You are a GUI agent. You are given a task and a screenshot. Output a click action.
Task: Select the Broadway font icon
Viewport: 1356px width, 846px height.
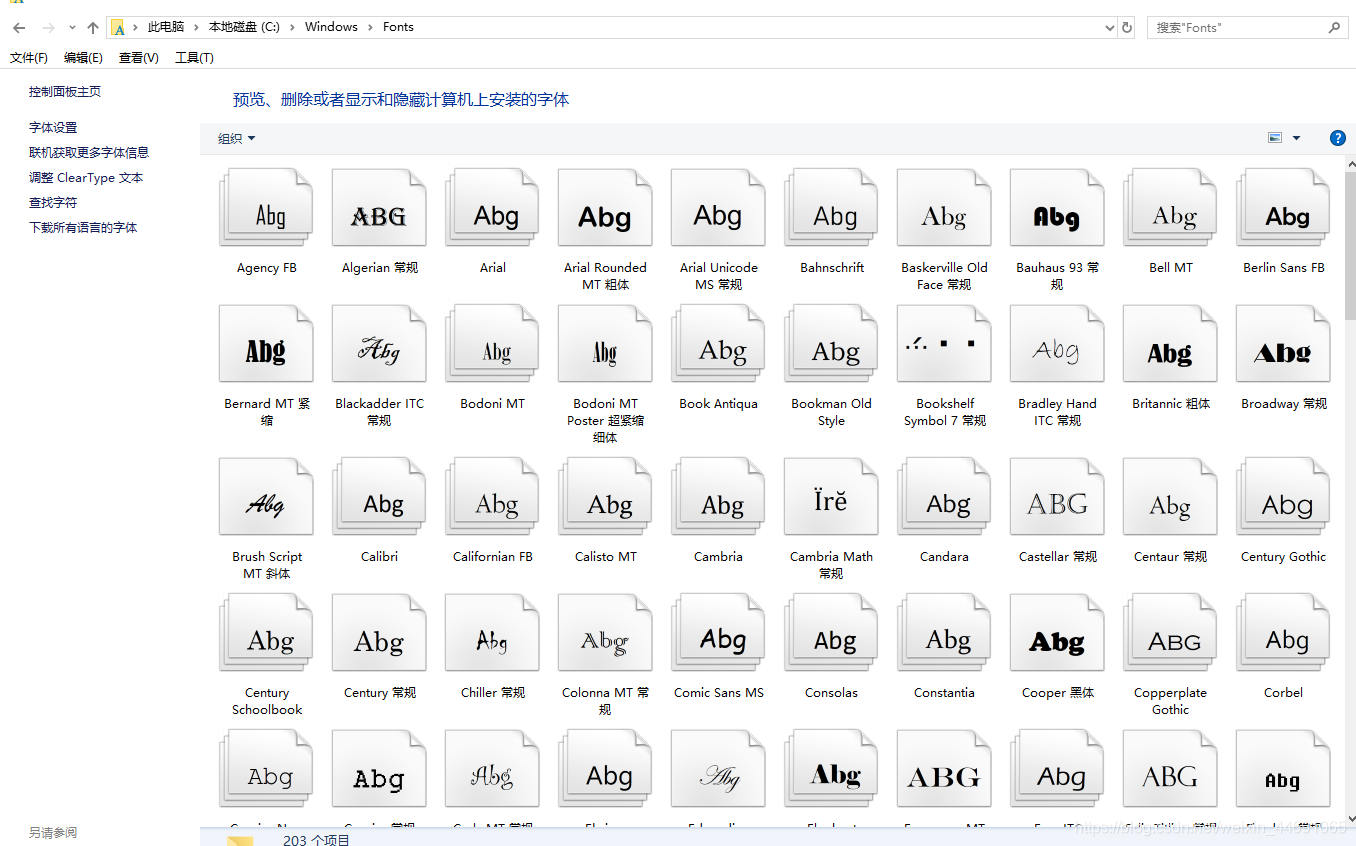(x=1283, y=344)
